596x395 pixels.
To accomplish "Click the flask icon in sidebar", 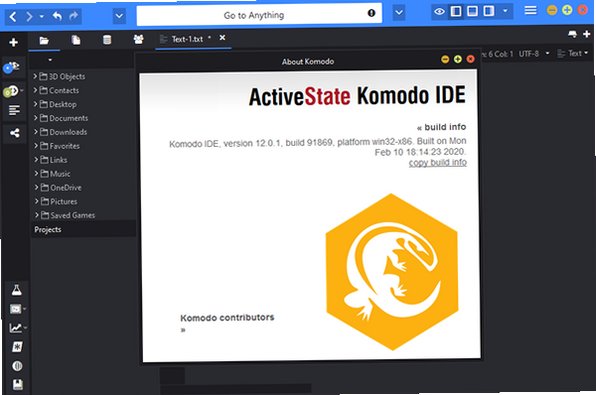I will coord(16,290).
